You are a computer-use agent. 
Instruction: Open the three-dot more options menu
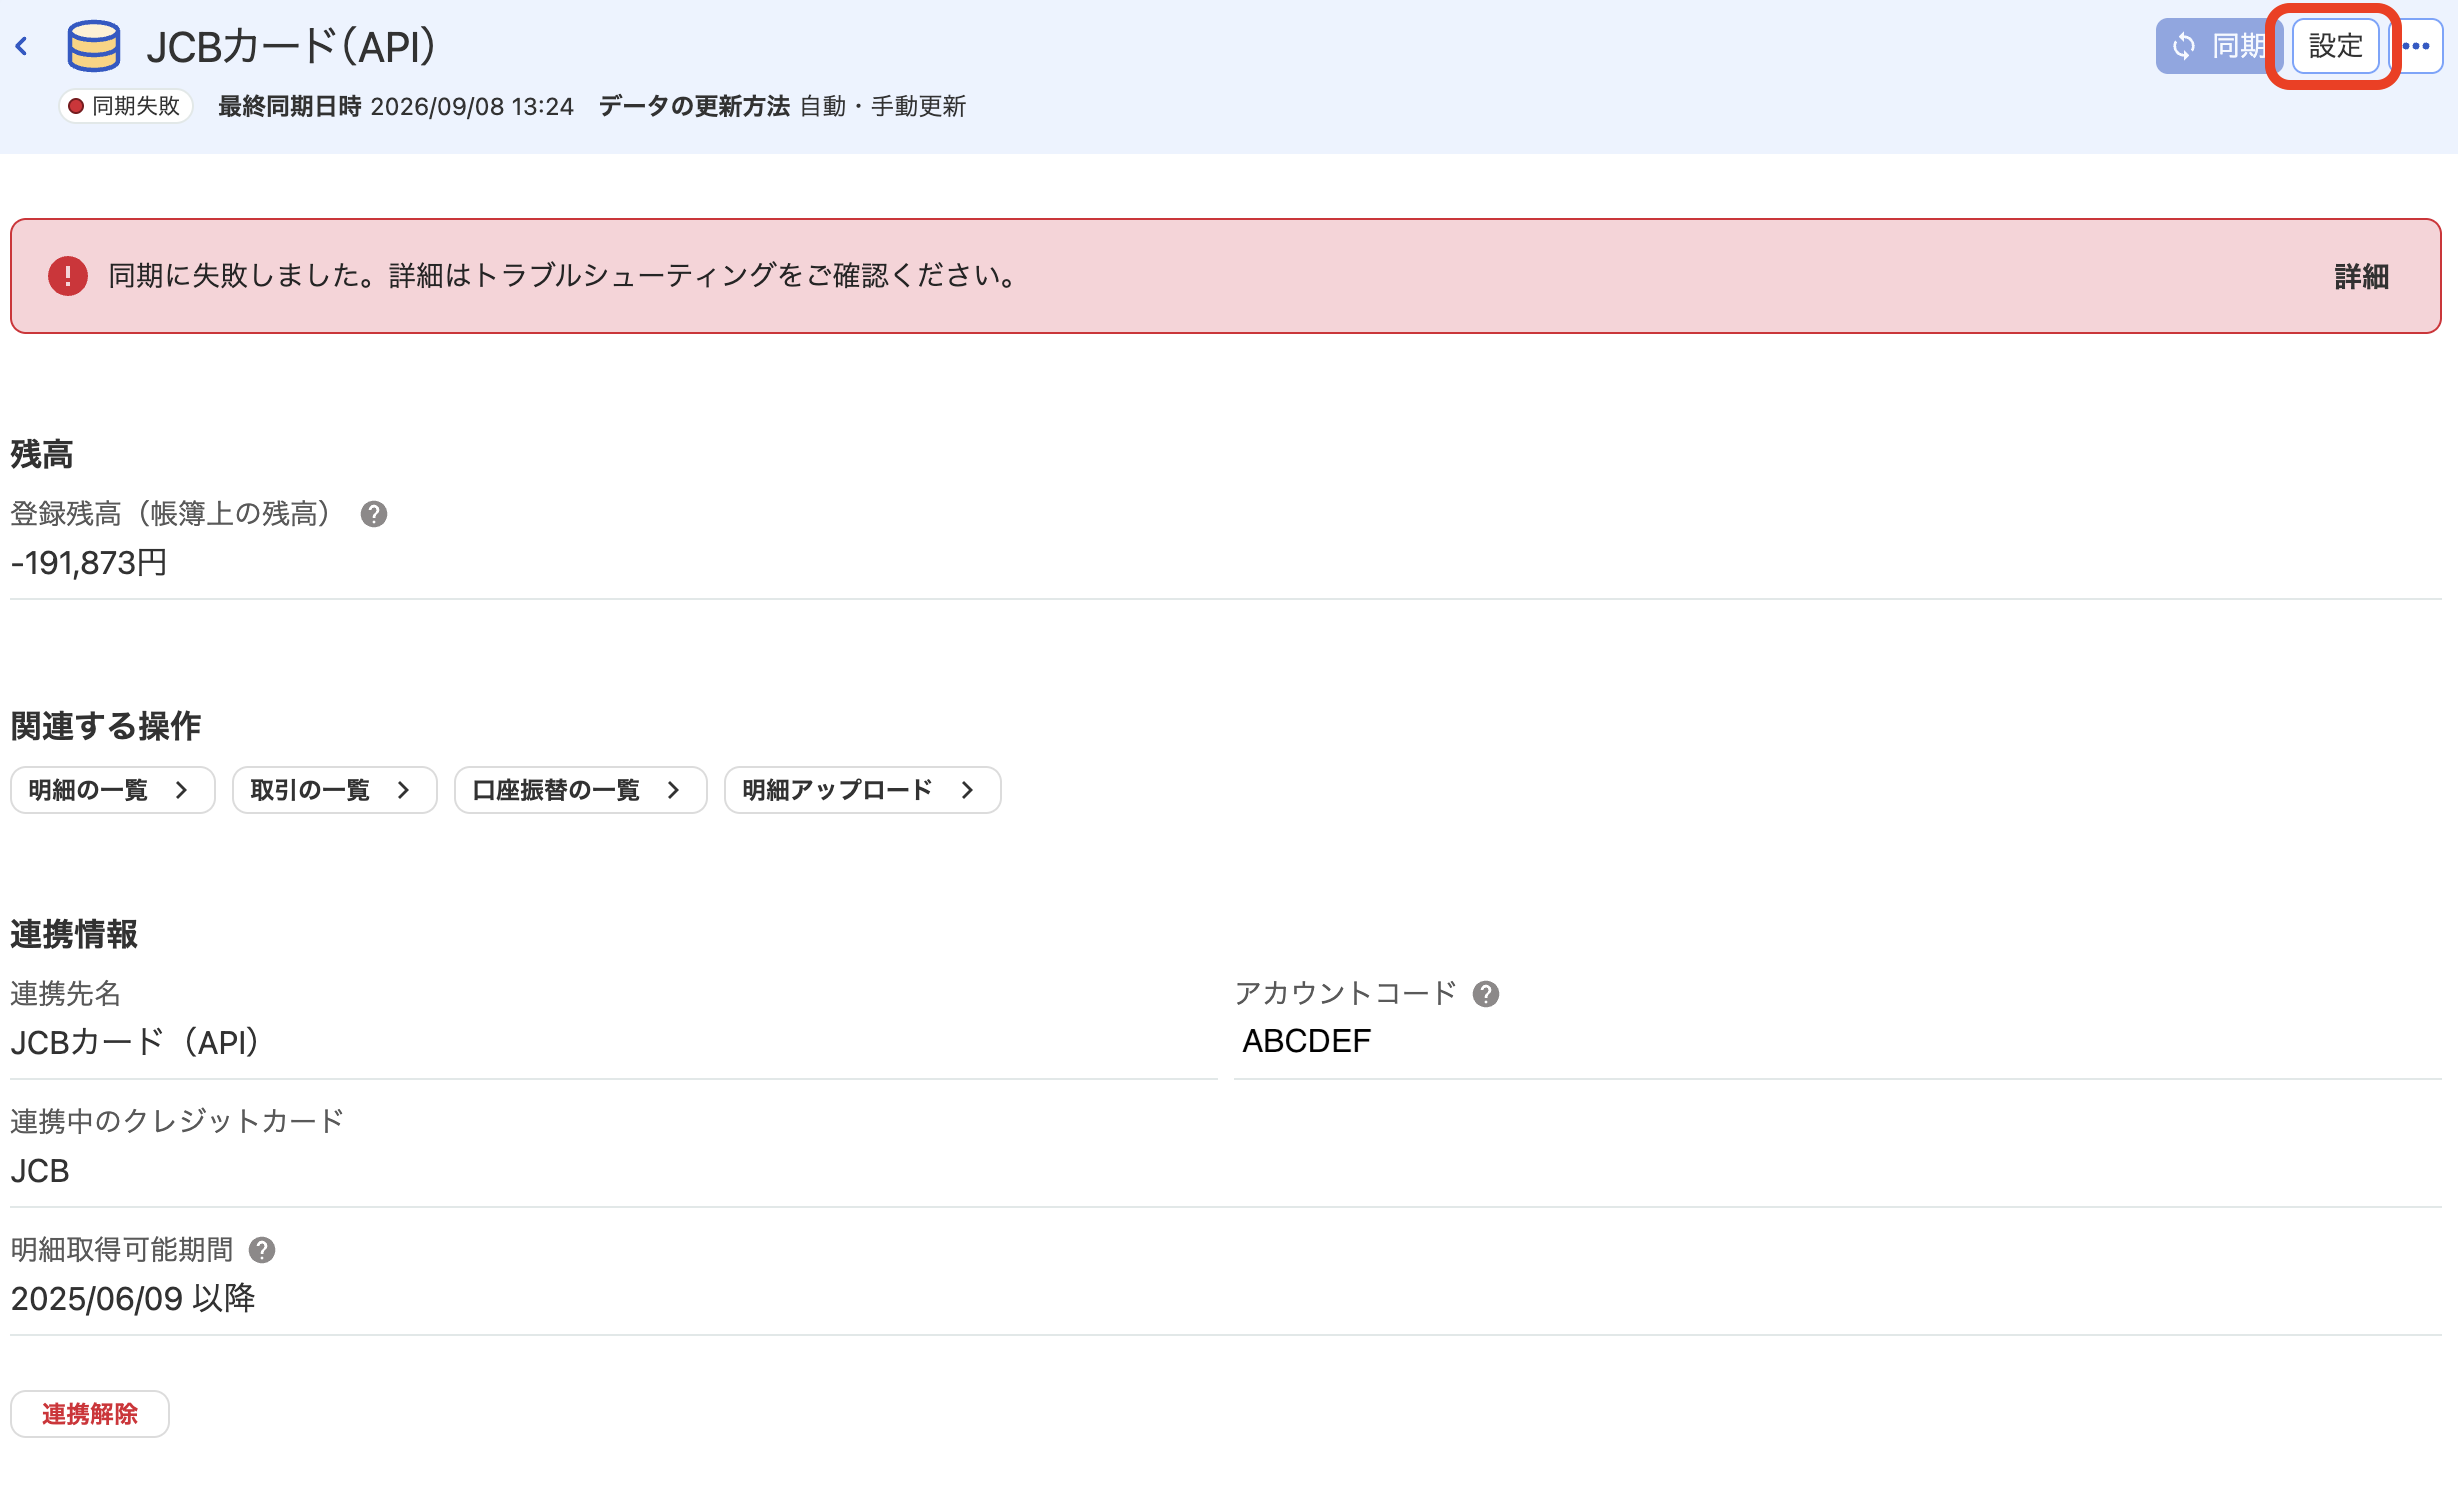2416,46
